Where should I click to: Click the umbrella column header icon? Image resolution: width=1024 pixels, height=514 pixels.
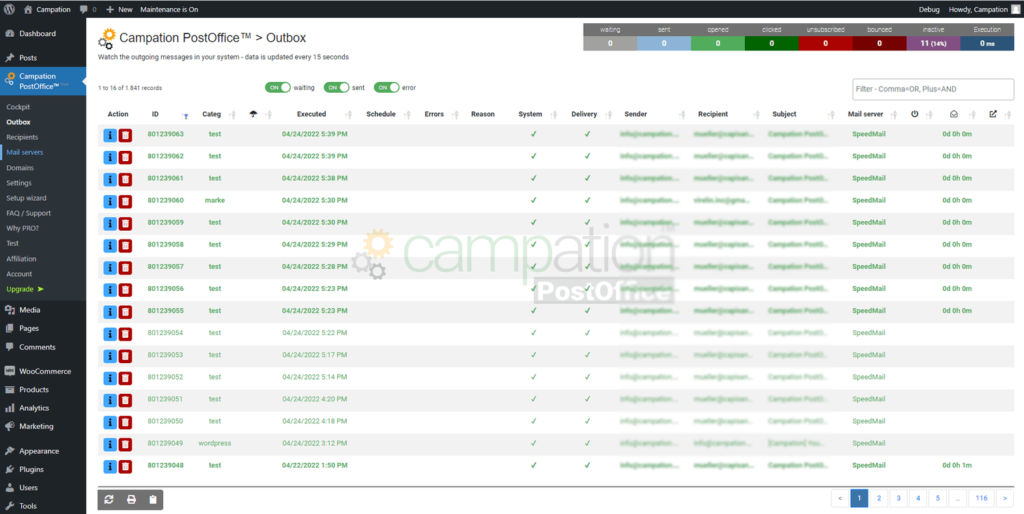point(253,114)
